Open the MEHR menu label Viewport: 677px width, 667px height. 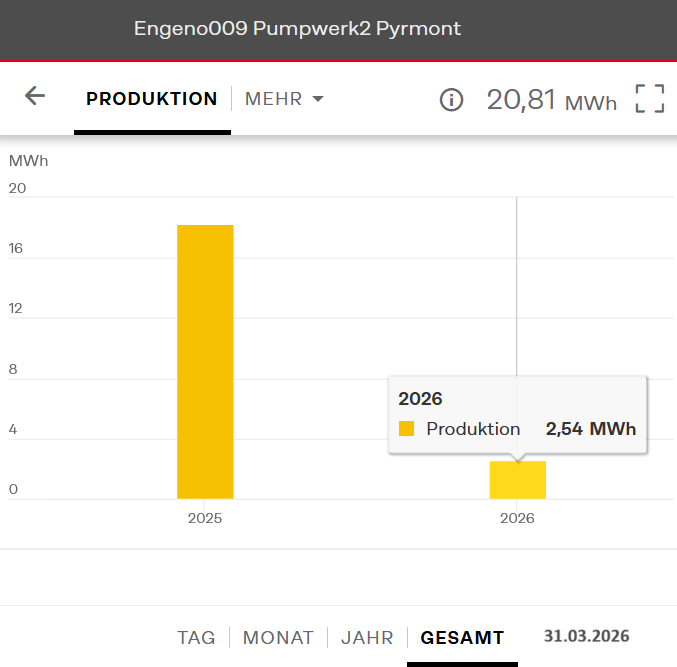tap(273, 99)
